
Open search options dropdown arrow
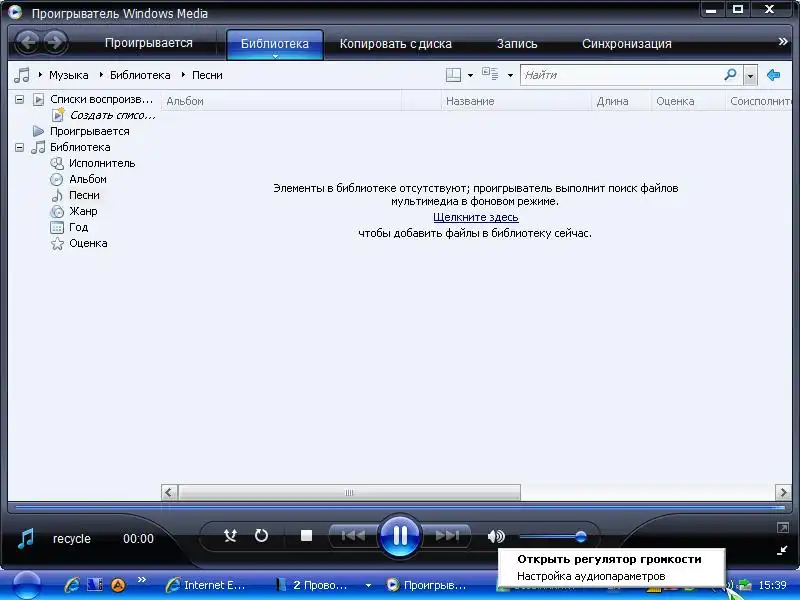[x=750, y=76]
